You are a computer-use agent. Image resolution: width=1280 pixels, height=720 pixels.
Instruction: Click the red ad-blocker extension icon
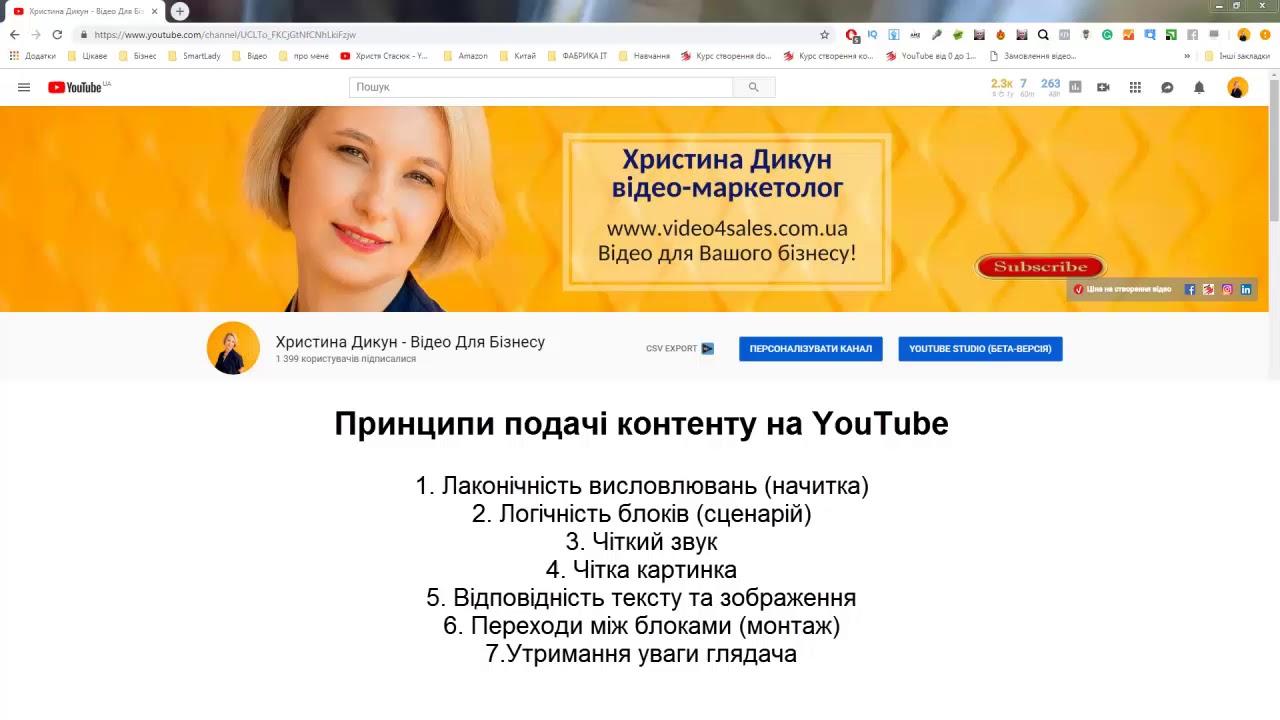coord(851,34)
